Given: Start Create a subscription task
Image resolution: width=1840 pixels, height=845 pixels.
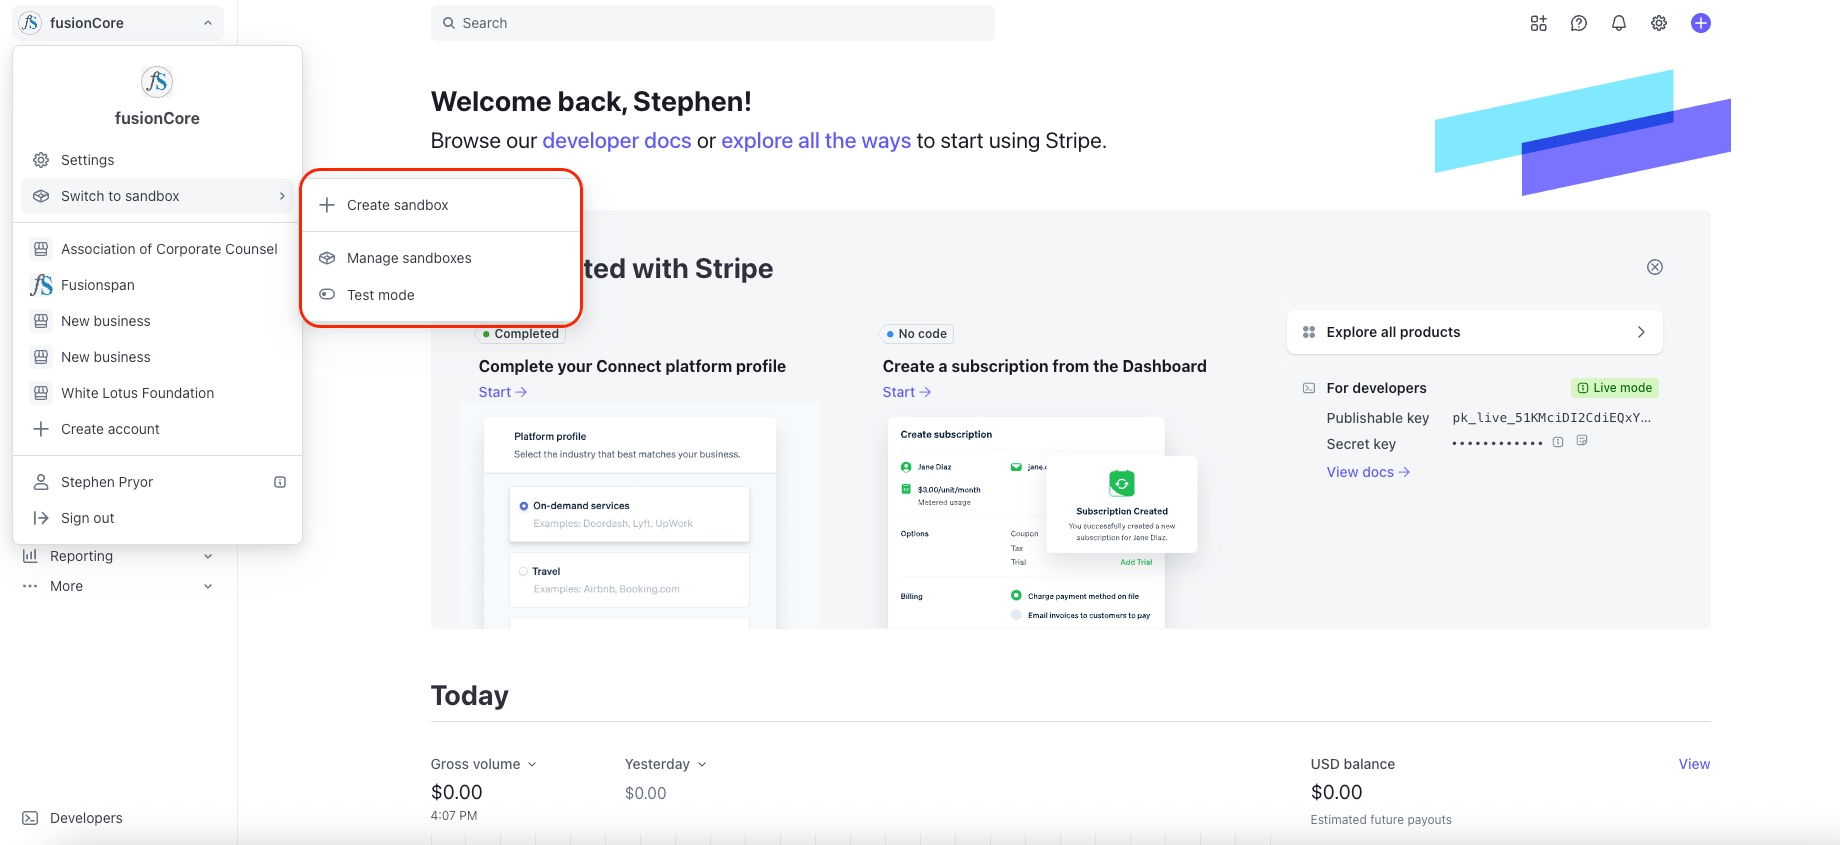Looking at the screenshot, I should pyautogui.click(x=907, y=392).
